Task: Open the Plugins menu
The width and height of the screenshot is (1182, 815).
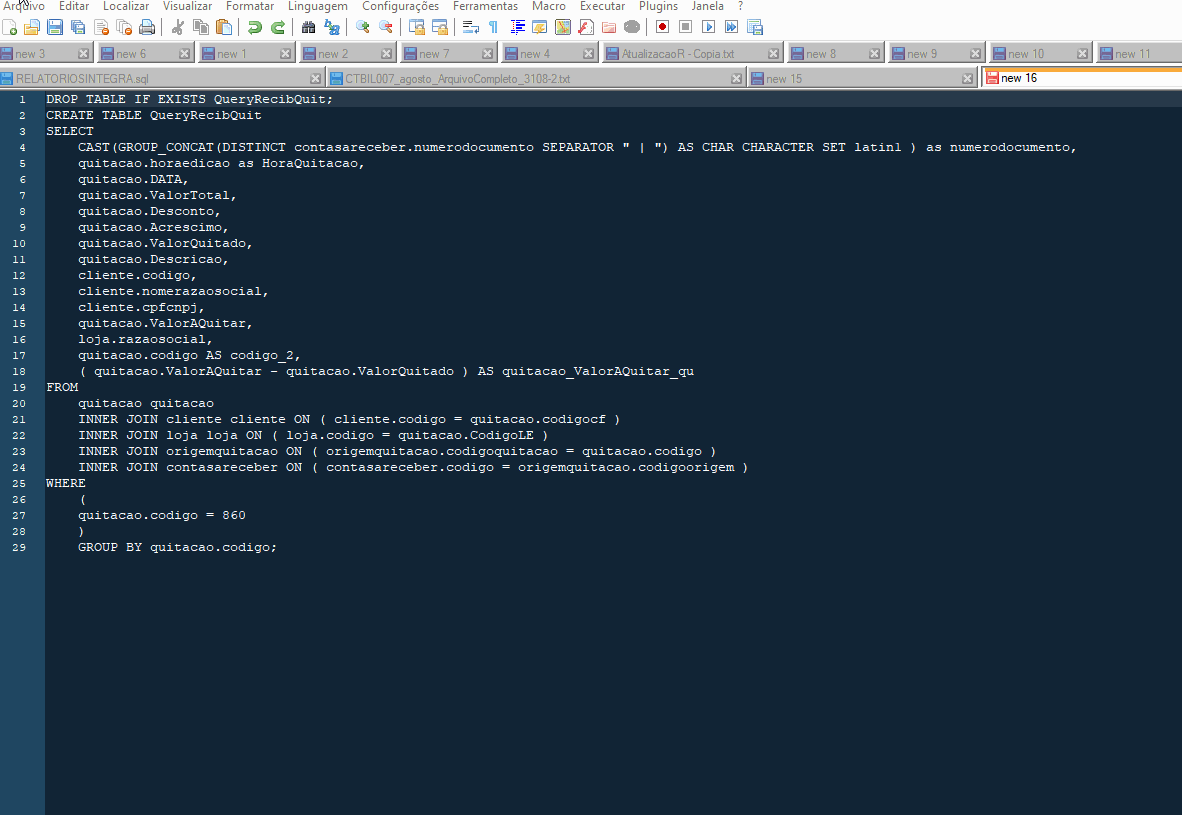Action: click(x=658, y=6)
